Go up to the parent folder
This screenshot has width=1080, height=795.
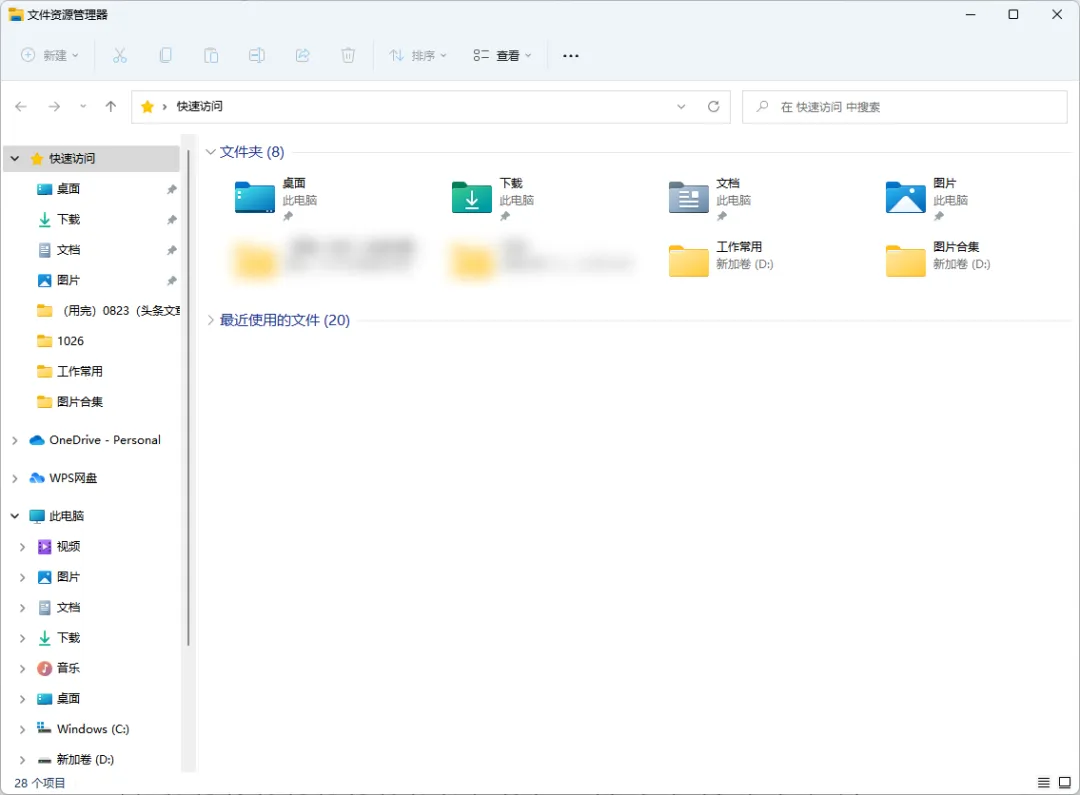click(x=111, y=106)
